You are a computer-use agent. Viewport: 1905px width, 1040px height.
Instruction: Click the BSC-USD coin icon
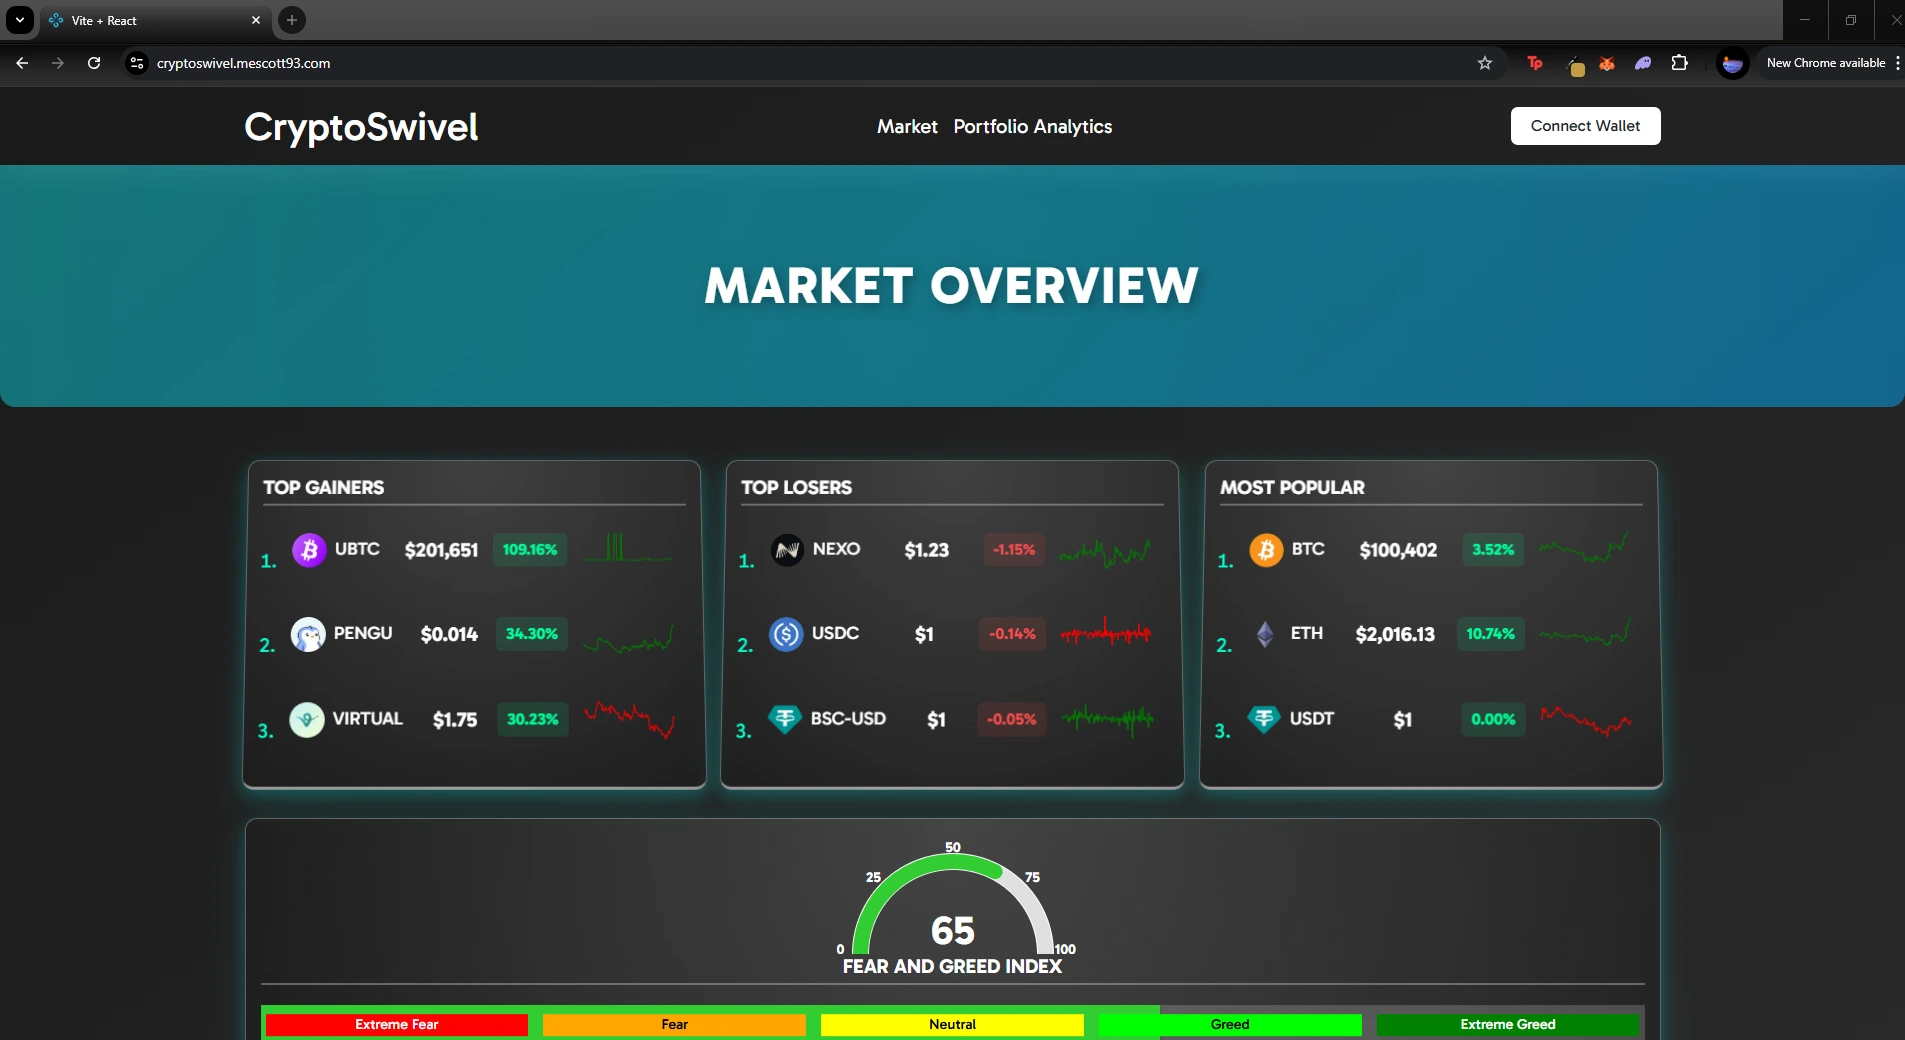[x=785, y=719]
